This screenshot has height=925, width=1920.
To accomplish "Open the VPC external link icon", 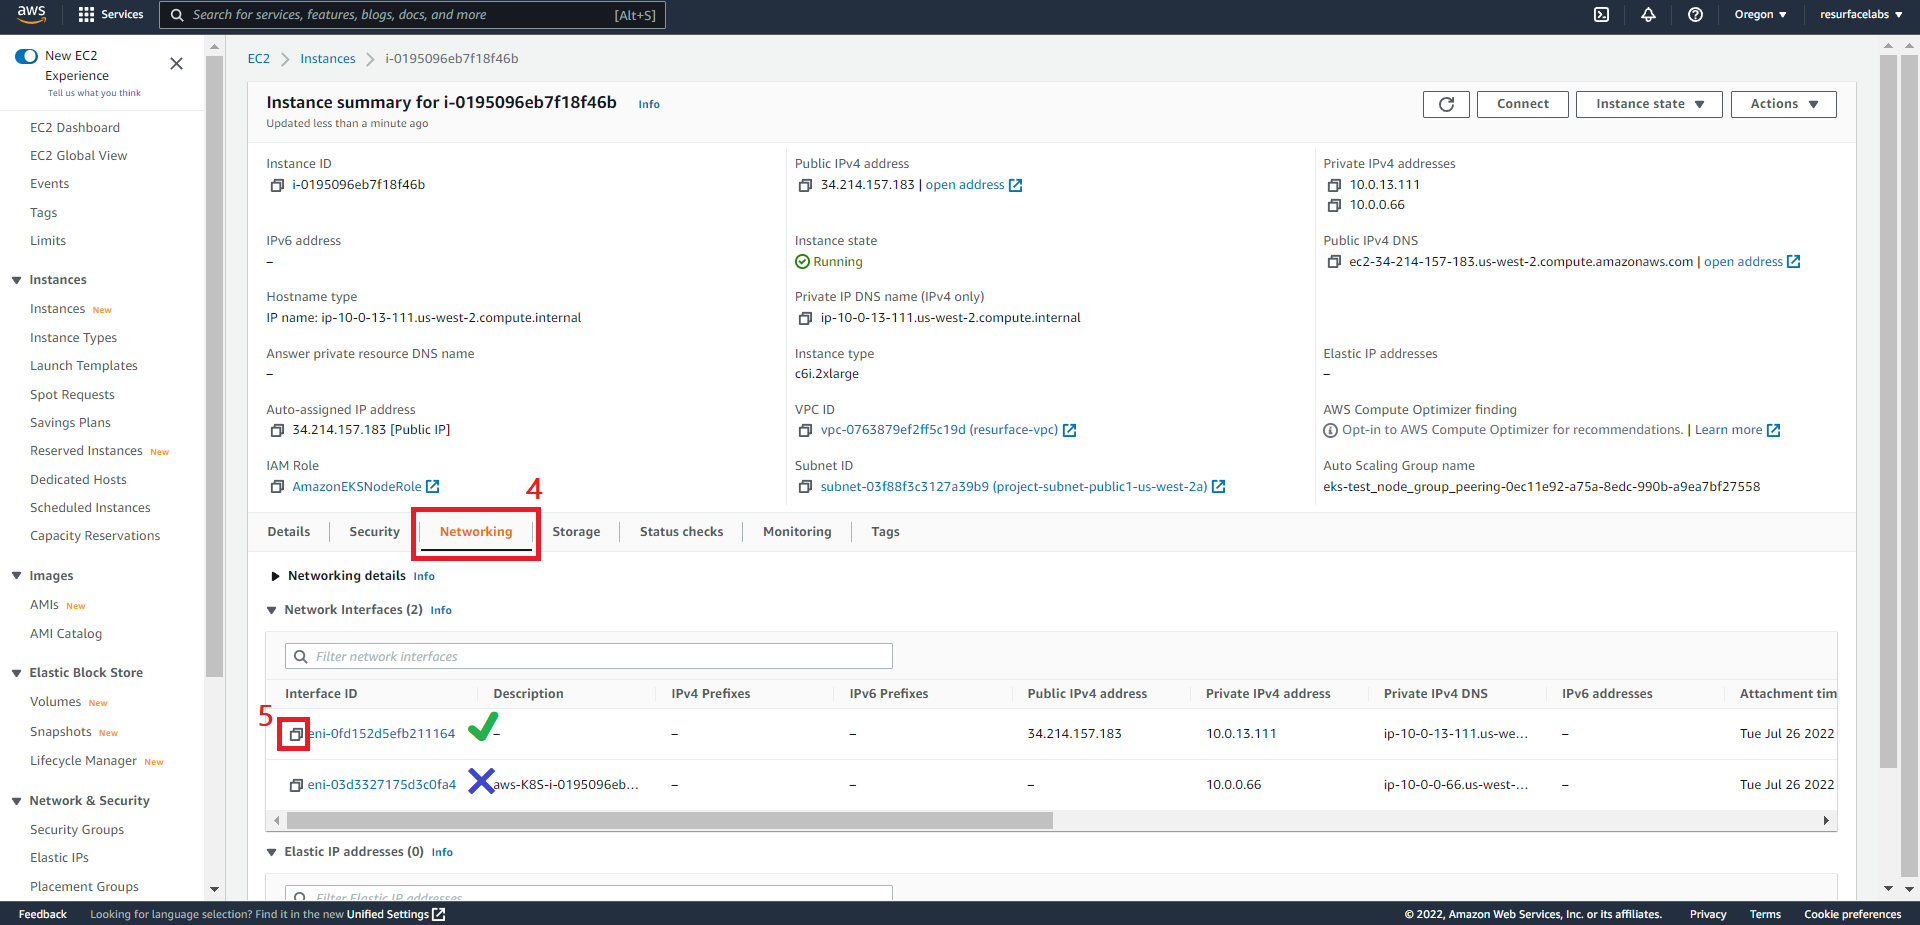I will coord(1069,430).
